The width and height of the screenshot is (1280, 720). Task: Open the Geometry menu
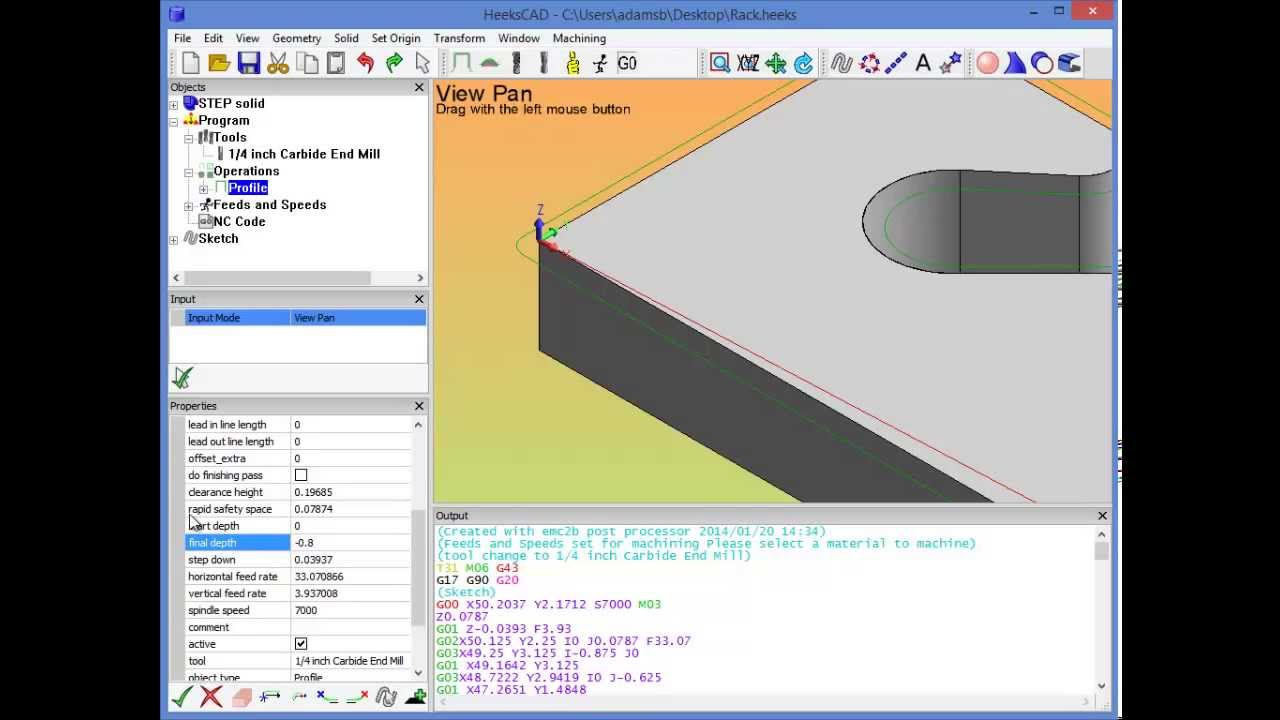[296, 38]
